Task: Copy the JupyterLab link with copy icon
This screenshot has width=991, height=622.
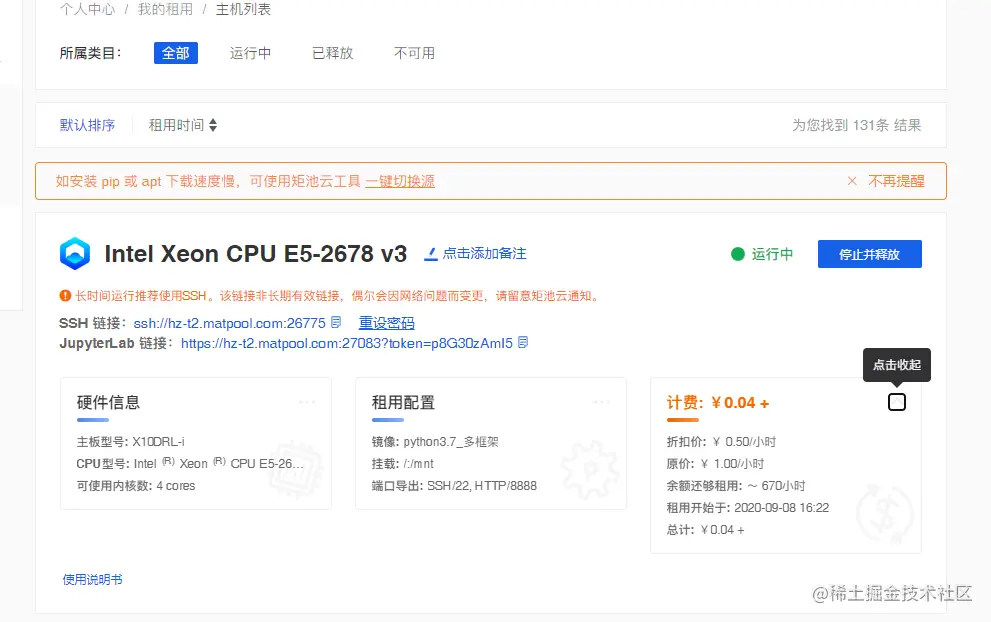Action: pos(523,343)
